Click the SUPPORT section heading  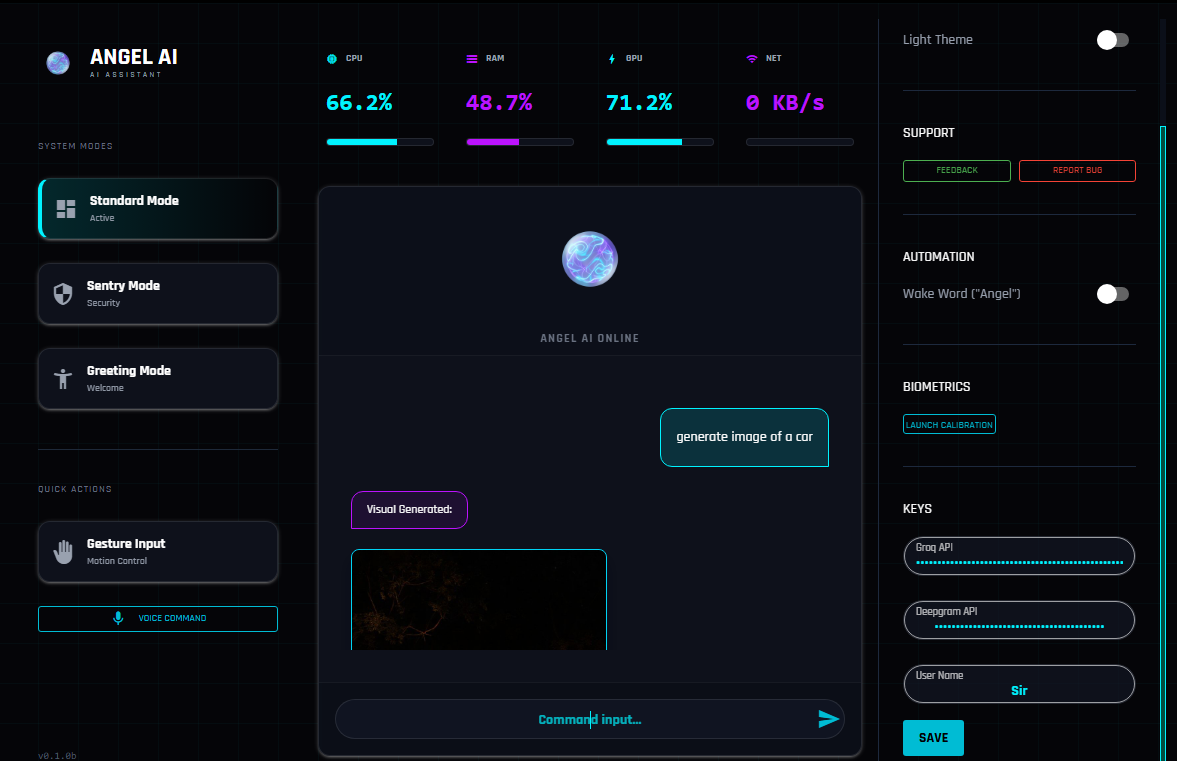(929, 133)
